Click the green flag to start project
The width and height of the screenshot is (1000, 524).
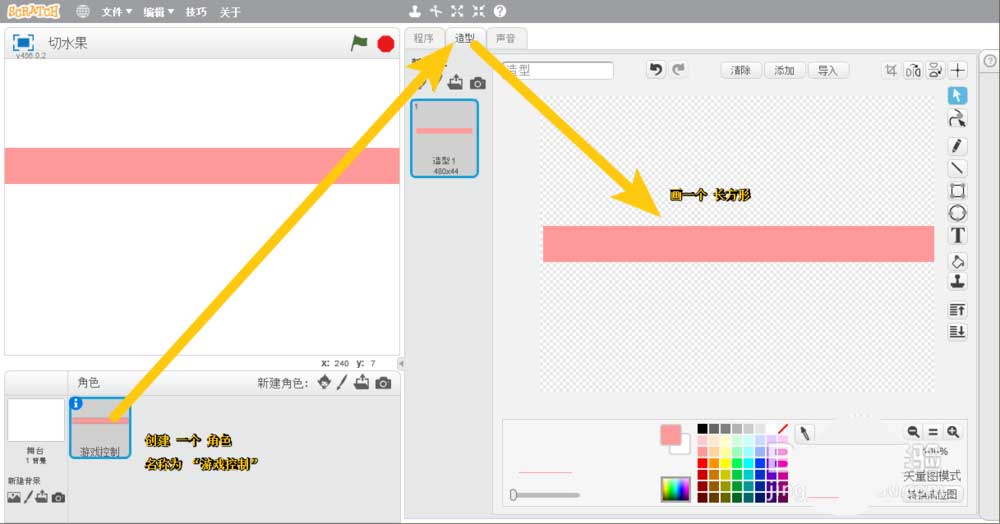[359, 43]
